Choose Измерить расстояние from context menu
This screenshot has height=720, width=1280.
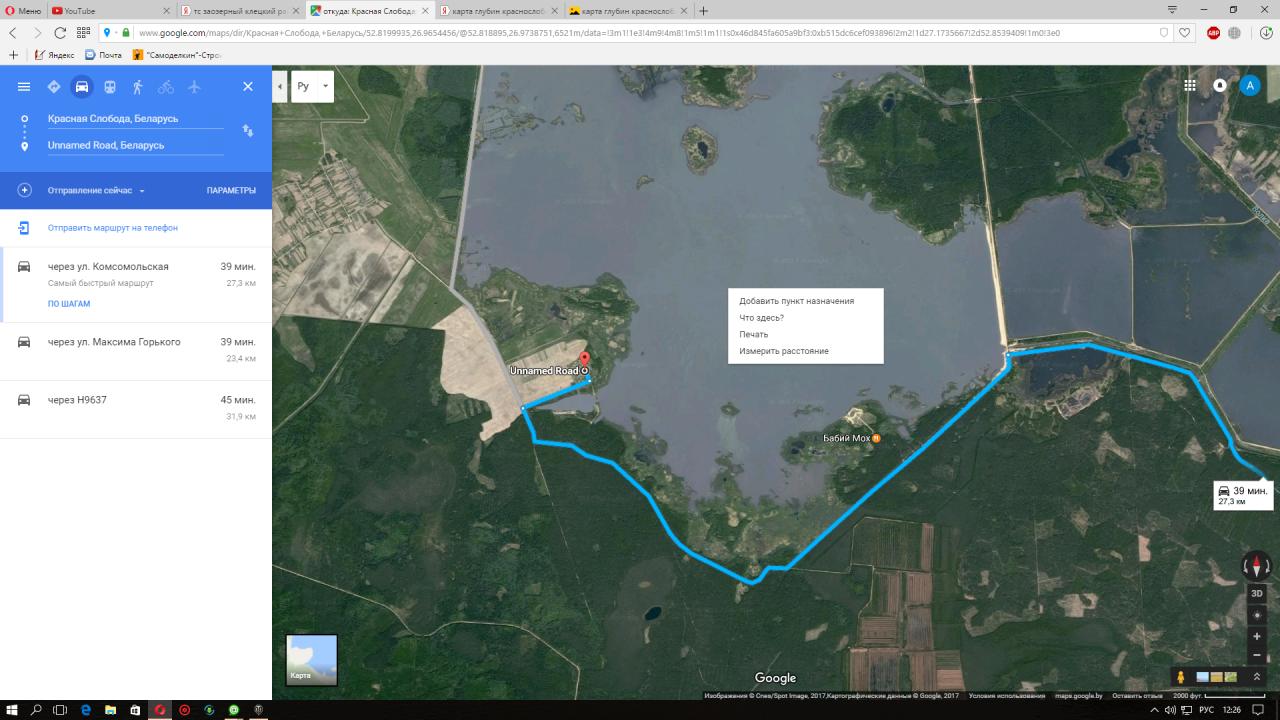pos(784,351)
